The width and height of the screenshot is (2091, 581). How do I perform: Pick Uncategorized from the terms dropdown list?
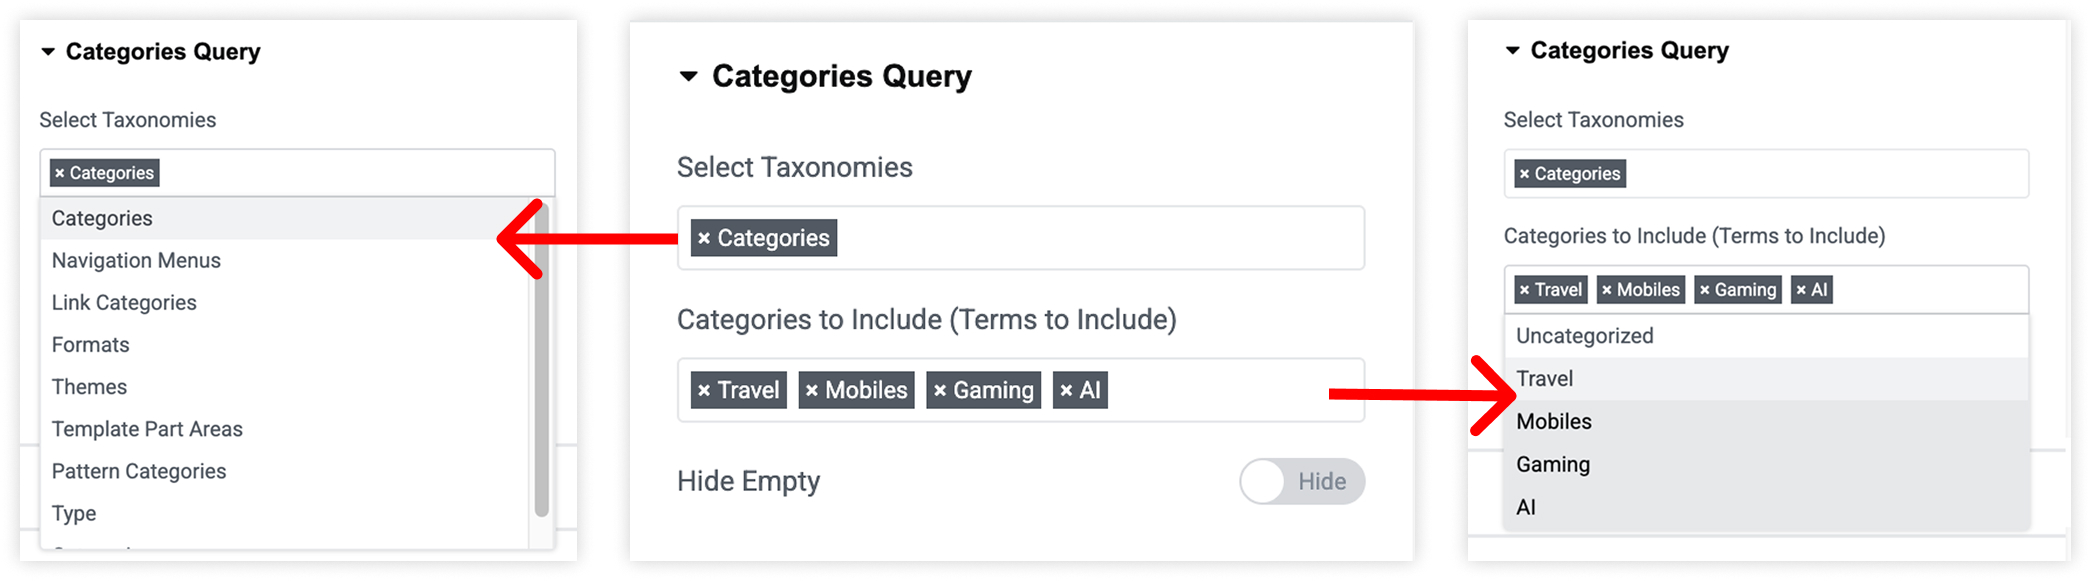tap(1584, 337)
